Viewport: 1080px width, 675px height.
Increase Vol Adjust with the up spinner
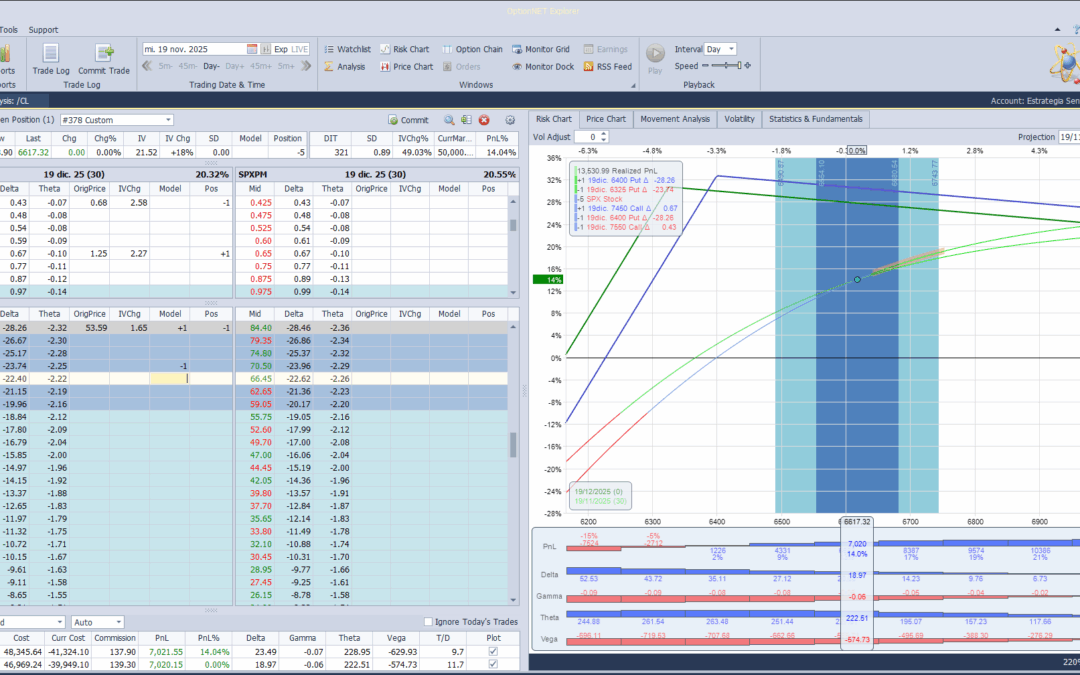click(x=604, y=134)
